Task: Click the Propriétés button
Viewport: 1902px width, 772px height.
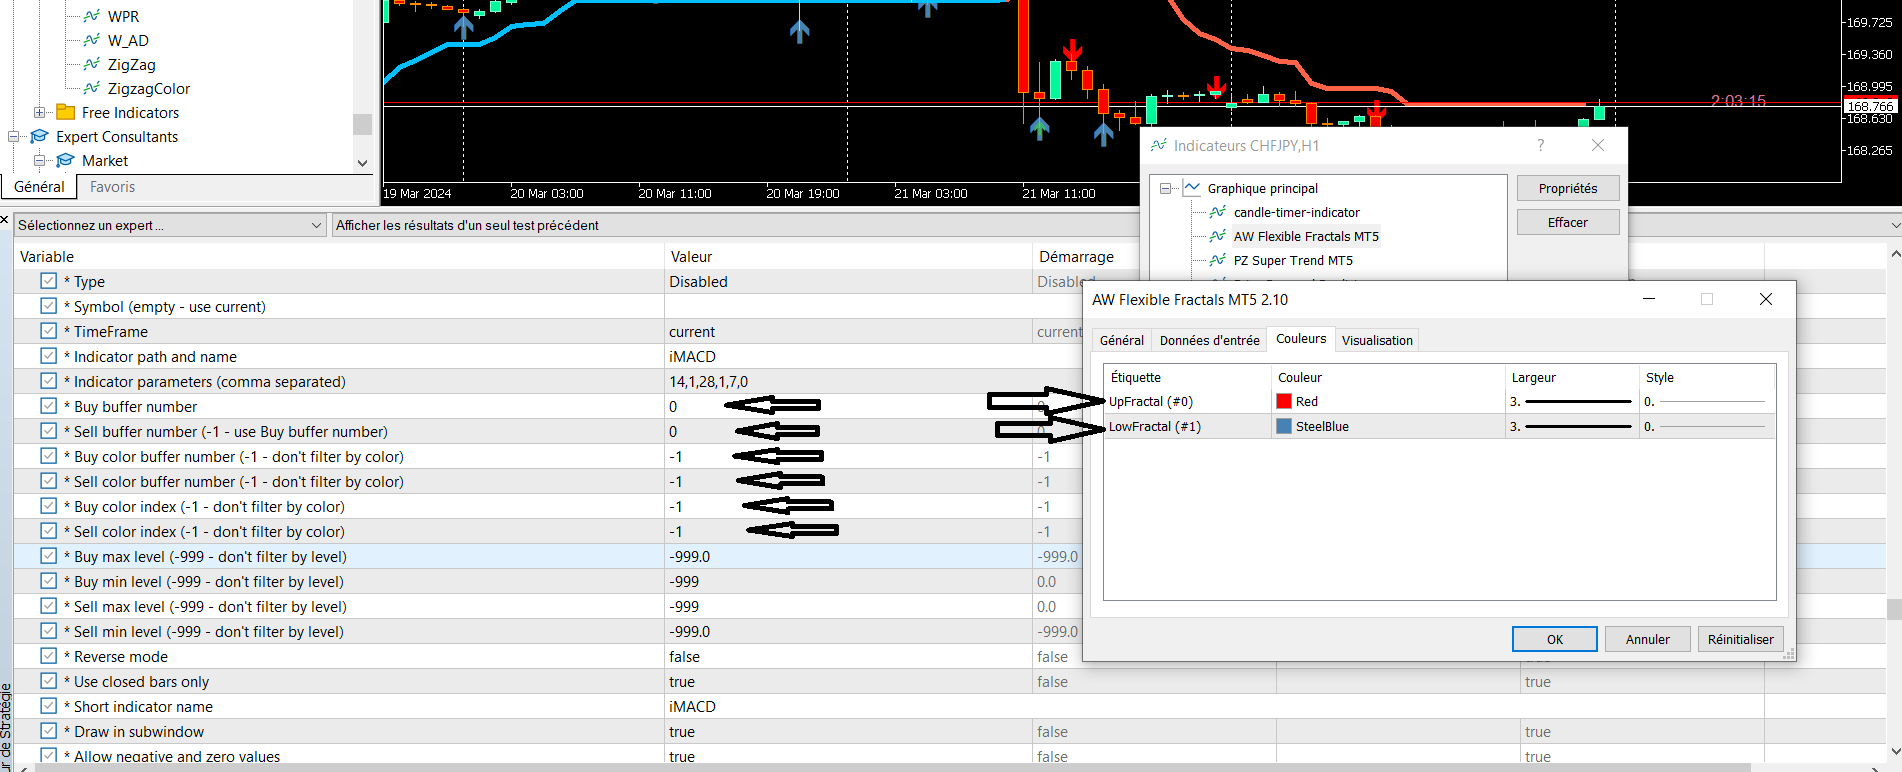Action: tap(1568, 188)
